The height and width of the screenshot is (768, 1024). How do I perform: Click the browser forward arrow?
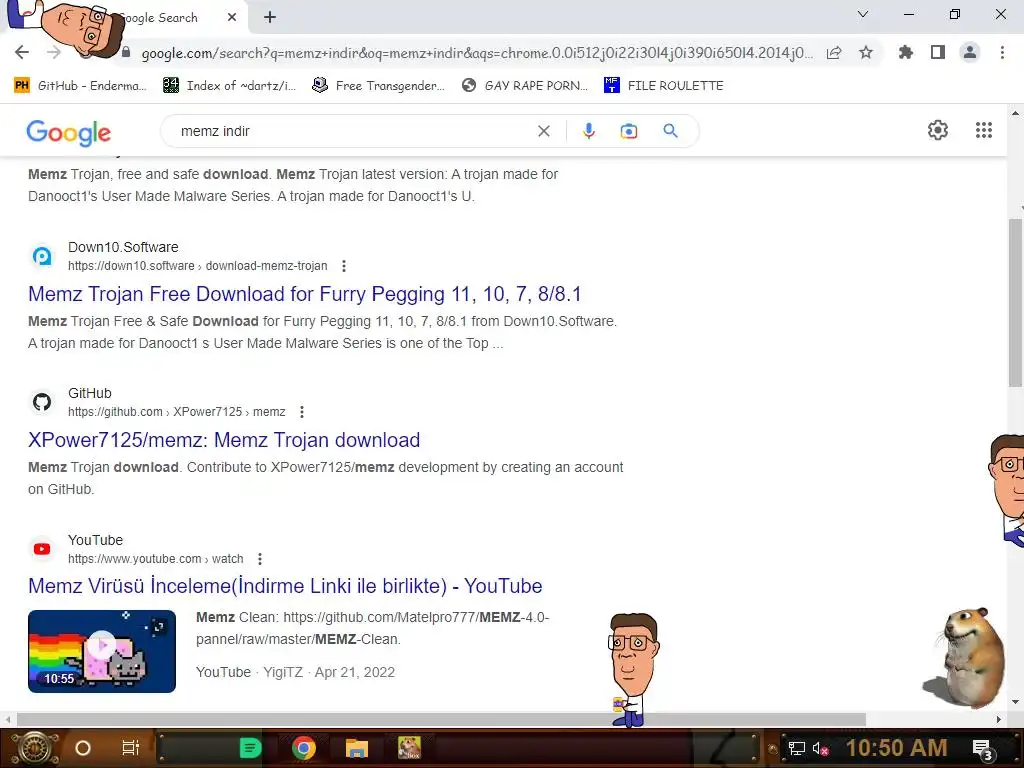[54, 52]
